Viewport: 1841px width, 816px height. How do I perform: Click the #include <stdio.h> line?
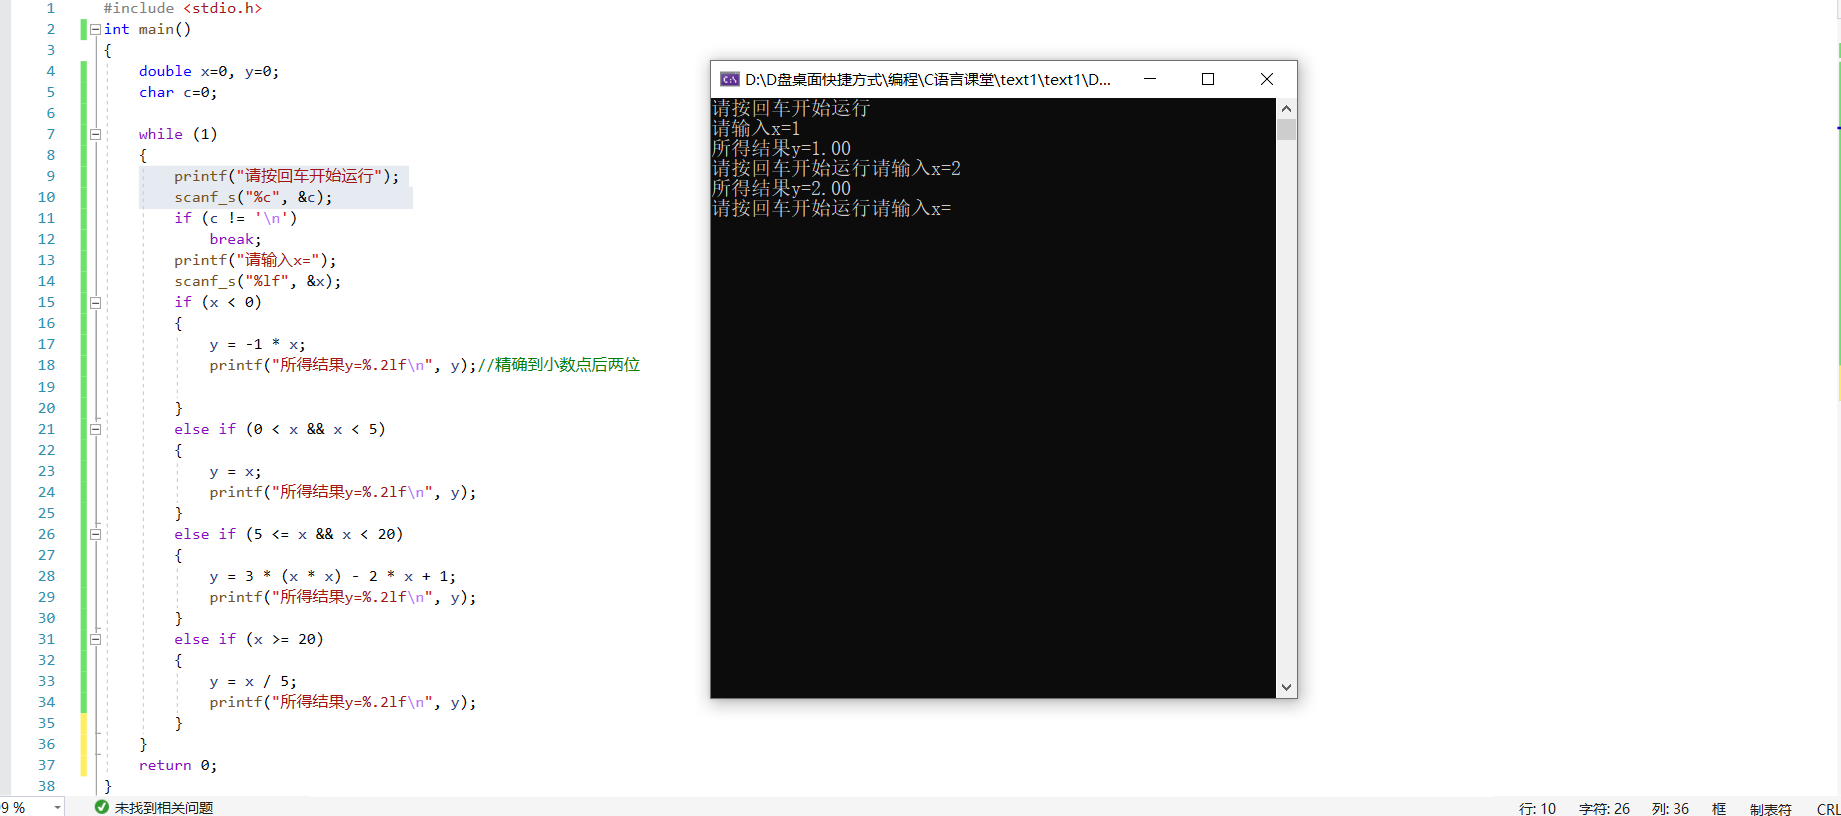[183, 8]
